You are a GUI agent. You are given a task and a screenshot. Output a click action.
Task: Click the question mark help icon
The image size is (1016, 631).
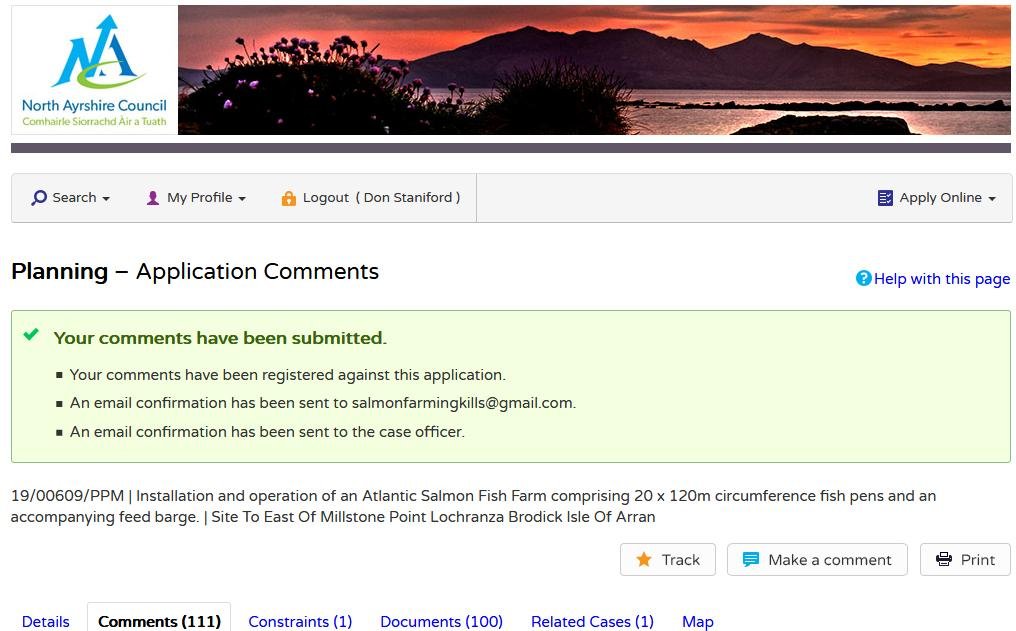(863, 278)
